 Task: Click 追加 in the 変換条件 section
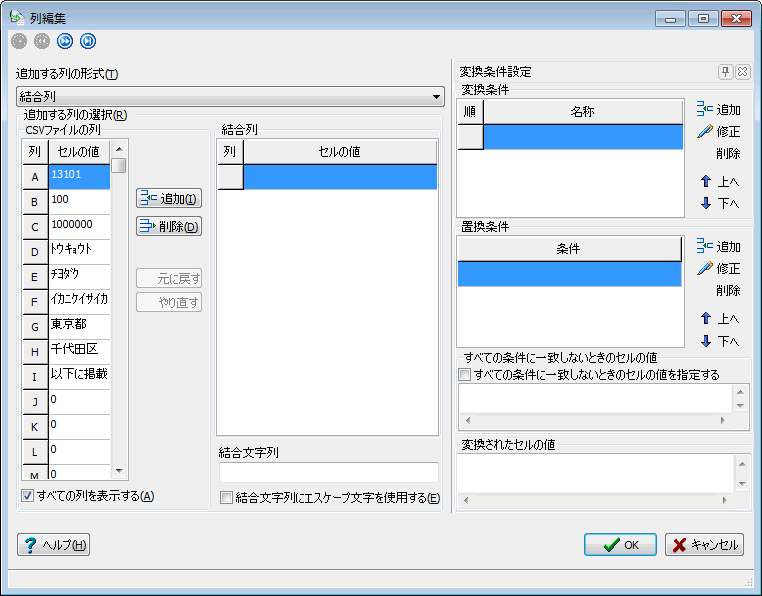tap(718, 110)
